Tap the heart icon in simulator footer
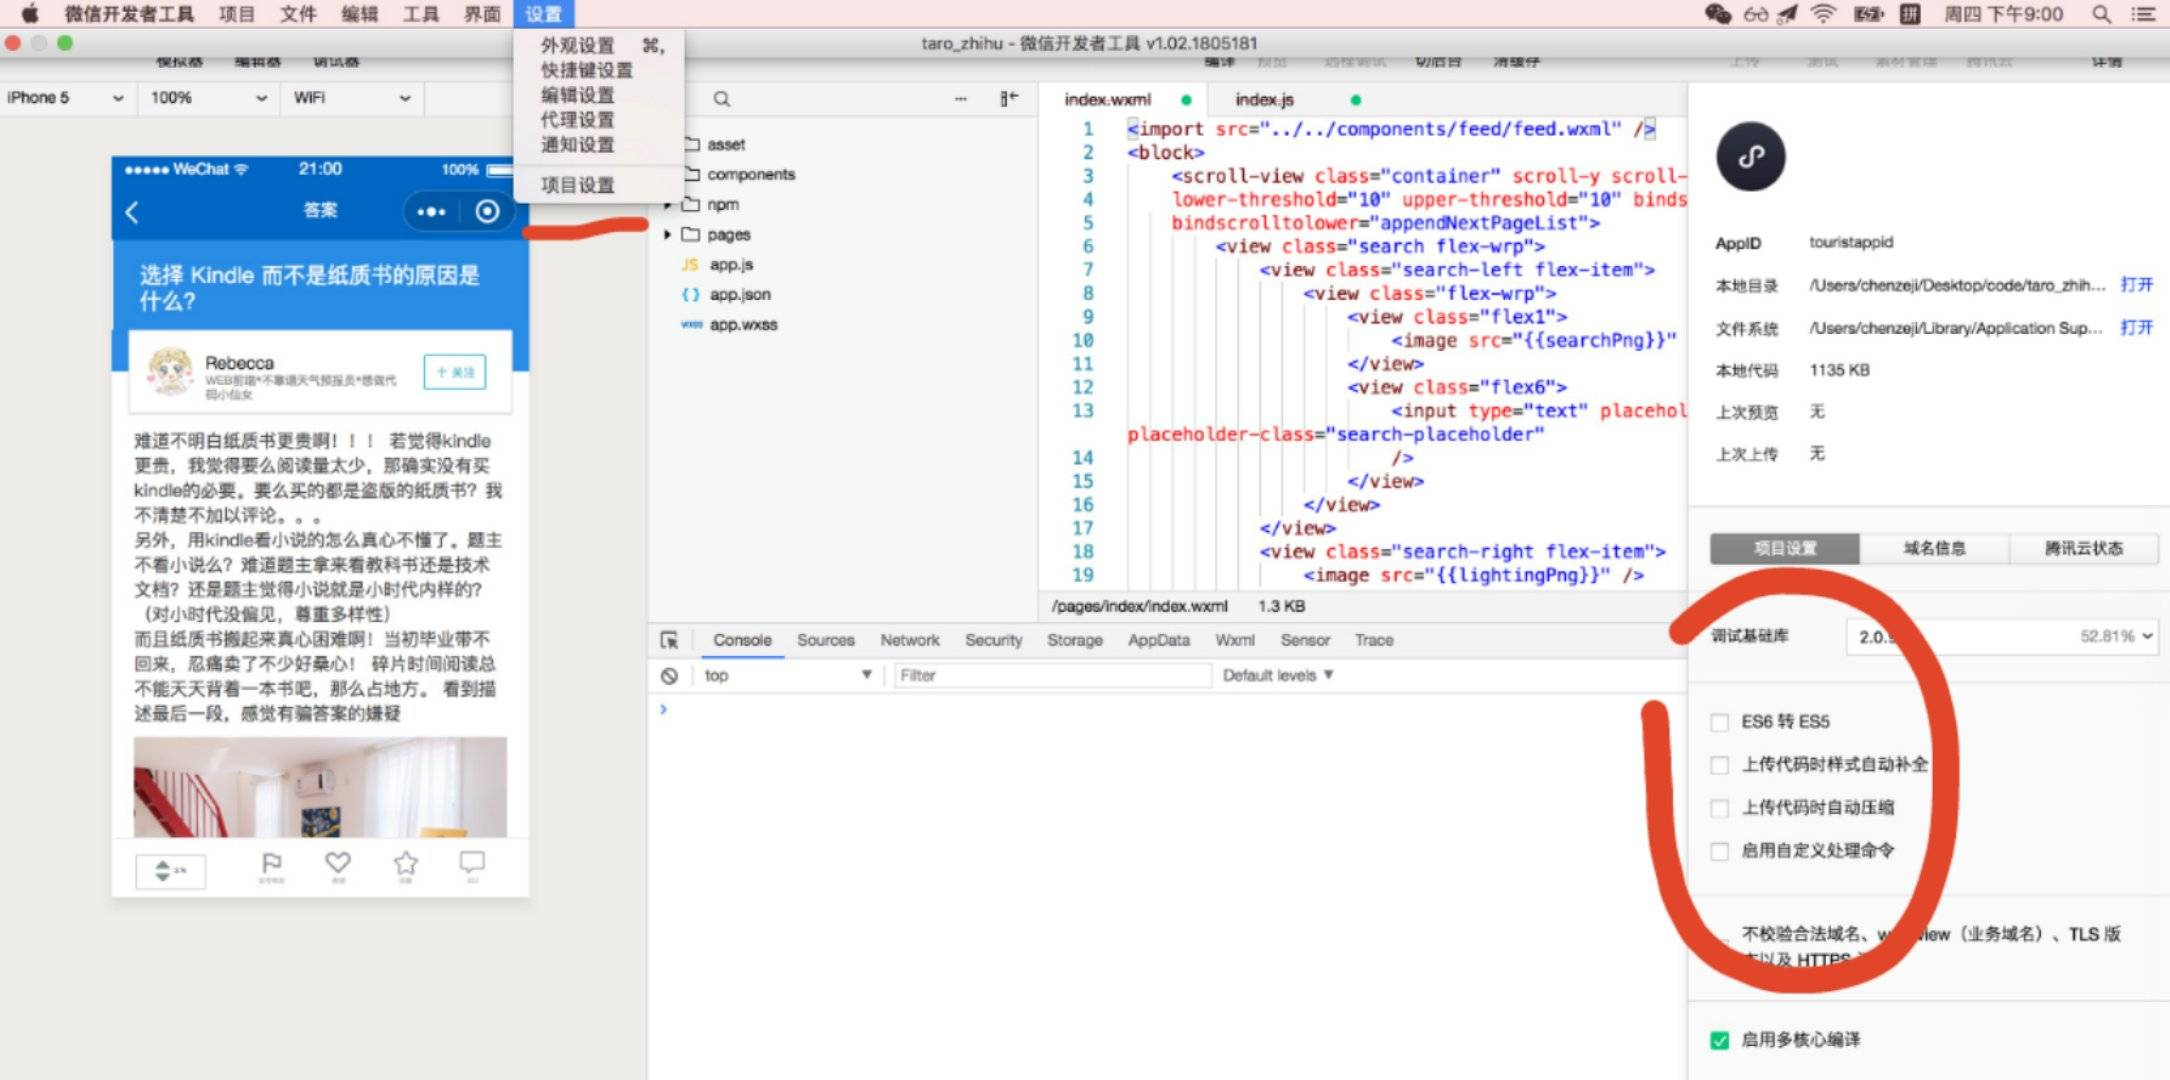Image resolution: width=2170 pixels, height=1080 pixels. pyautogui.click(x=338, y=863)
